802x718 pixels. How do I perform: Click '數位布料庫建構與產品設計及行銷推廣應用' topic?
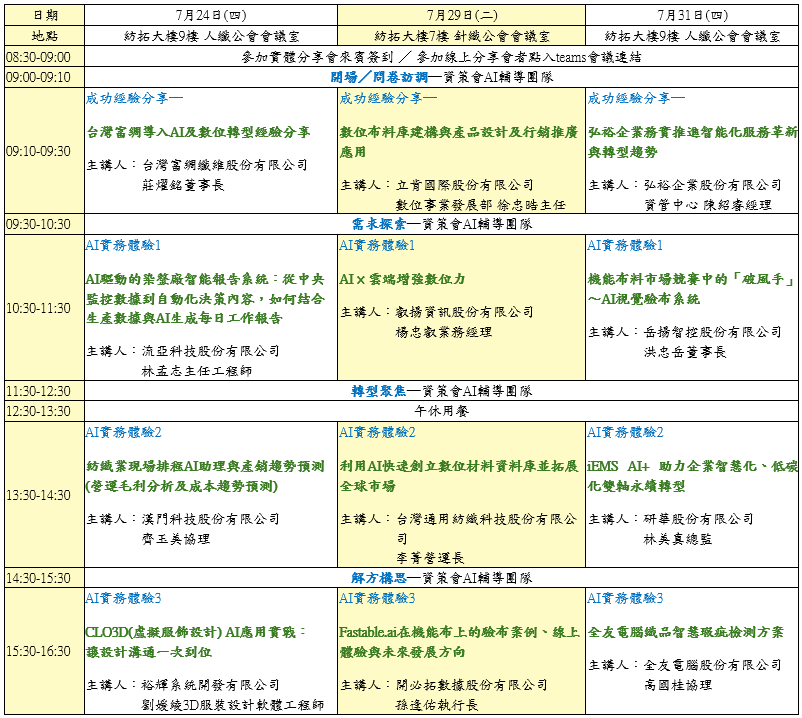tap(459, 142)
